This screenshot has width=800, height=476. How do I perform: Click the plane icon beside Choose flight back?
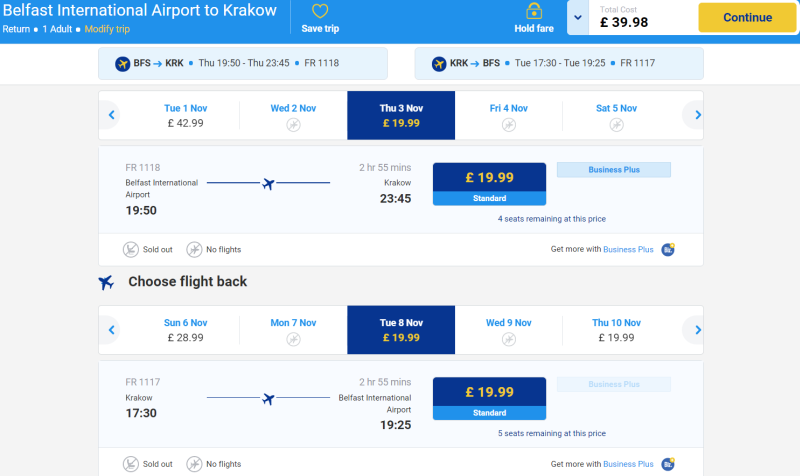tap(106, 282)
